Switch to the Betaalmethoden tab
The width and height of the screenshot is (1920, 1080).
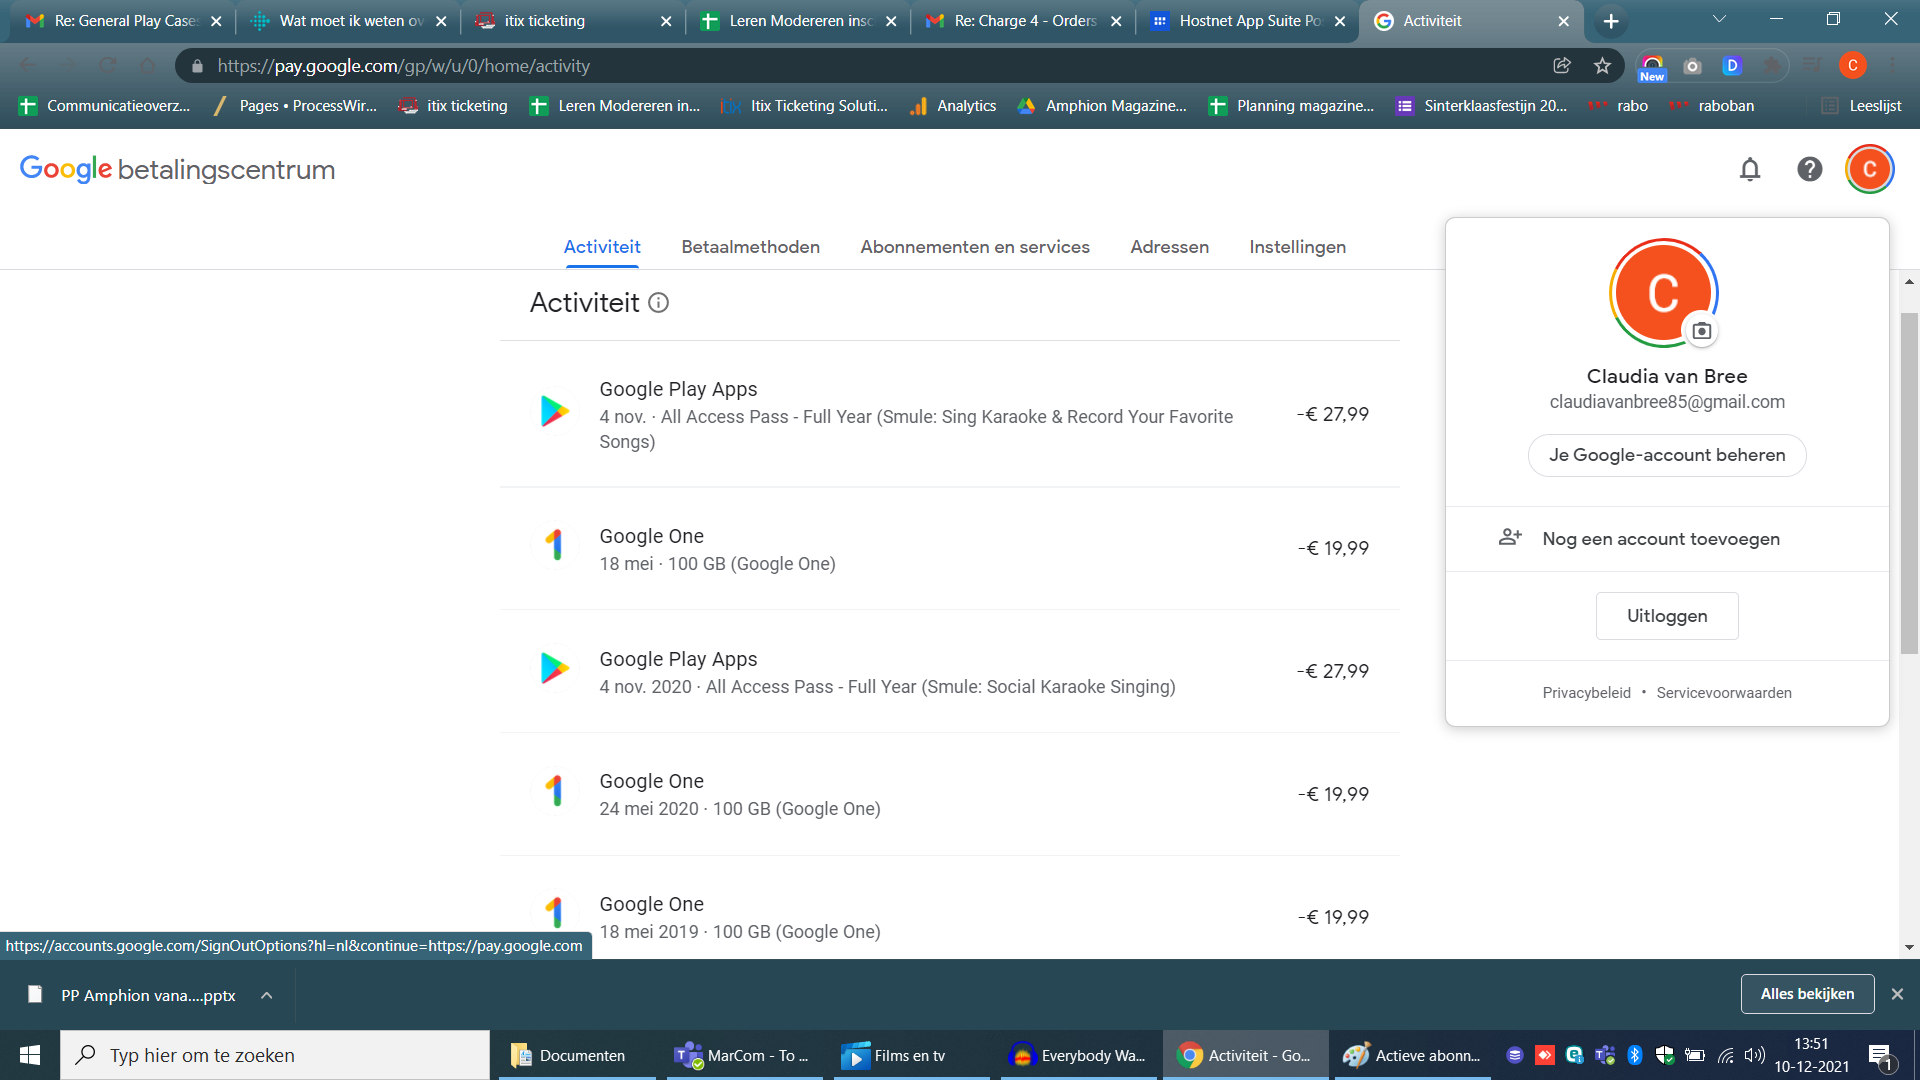coord(750,247)
